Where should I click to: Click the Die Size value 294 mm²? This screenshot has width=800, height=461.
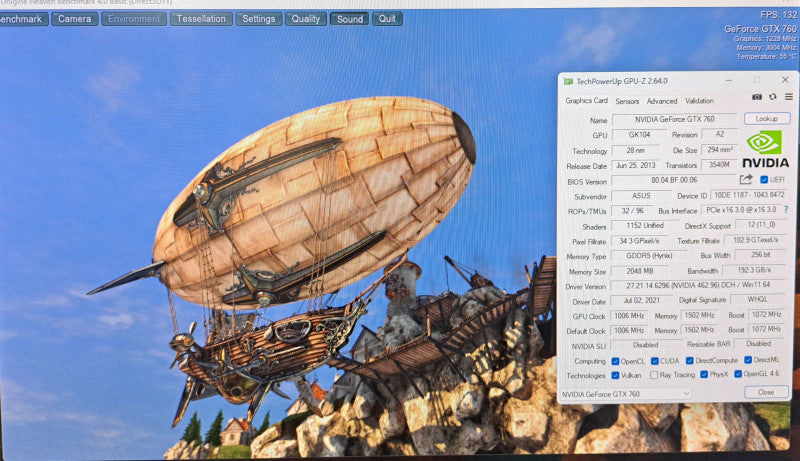(720, 149)
